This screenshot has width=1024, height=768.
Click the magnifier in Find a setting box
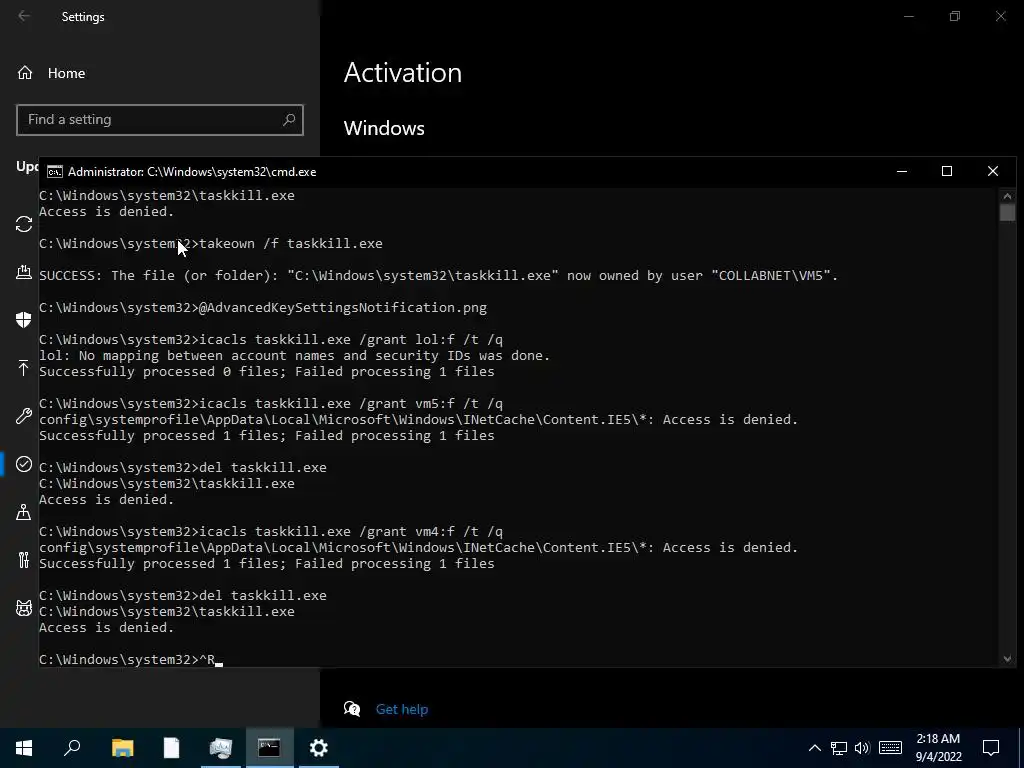(289, 120)
